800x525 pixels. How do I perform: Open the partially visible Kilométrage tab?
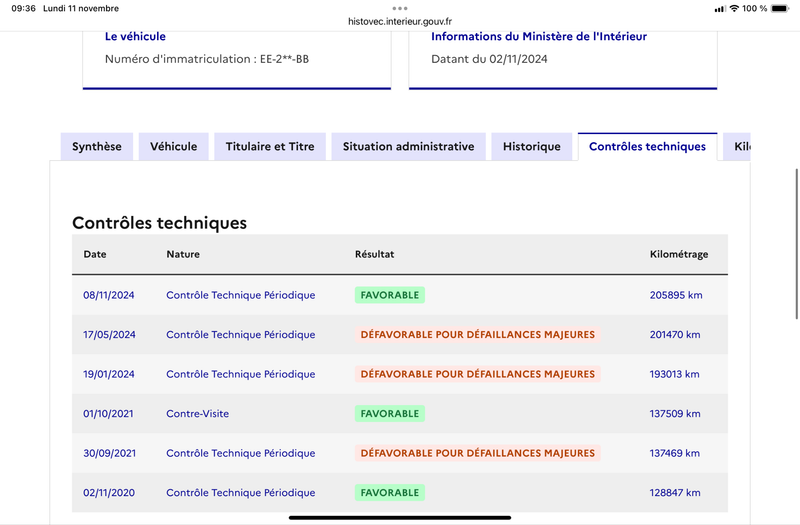click(x=737, y=146)
